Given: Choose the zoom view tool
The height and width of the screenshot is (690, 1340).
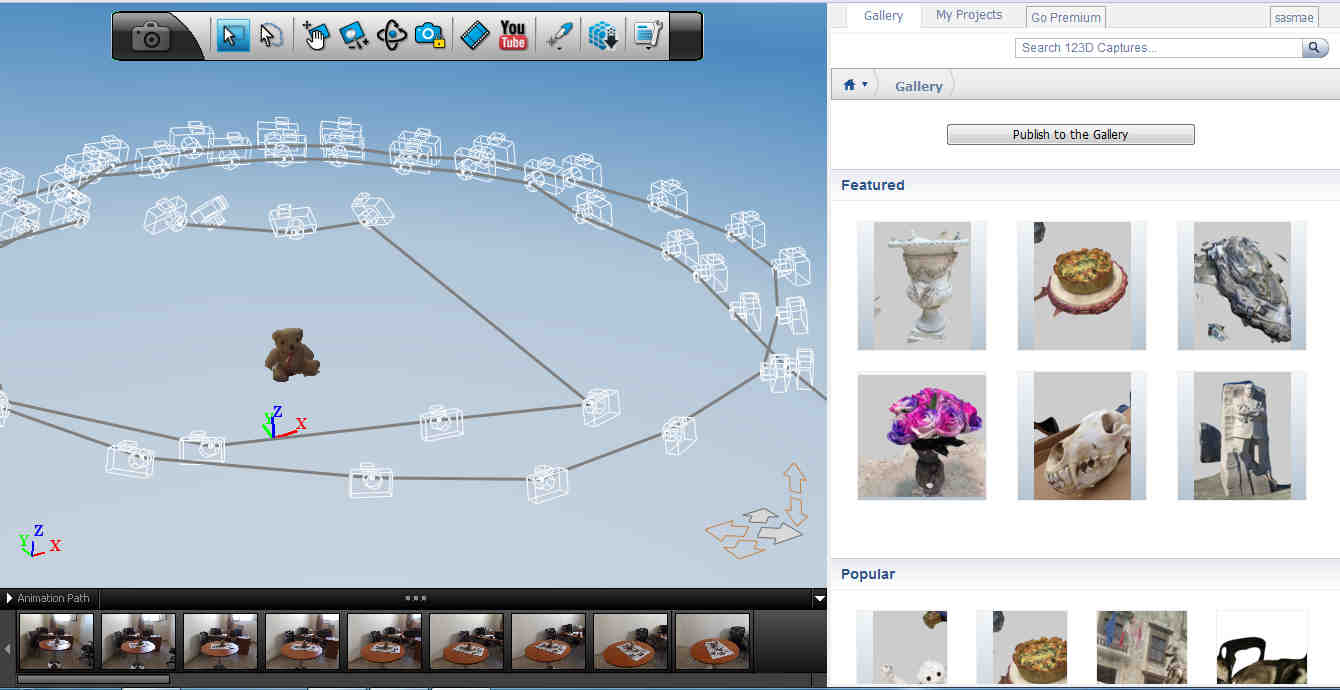Looking at the screenshot, I should click(x=354, y=36).
